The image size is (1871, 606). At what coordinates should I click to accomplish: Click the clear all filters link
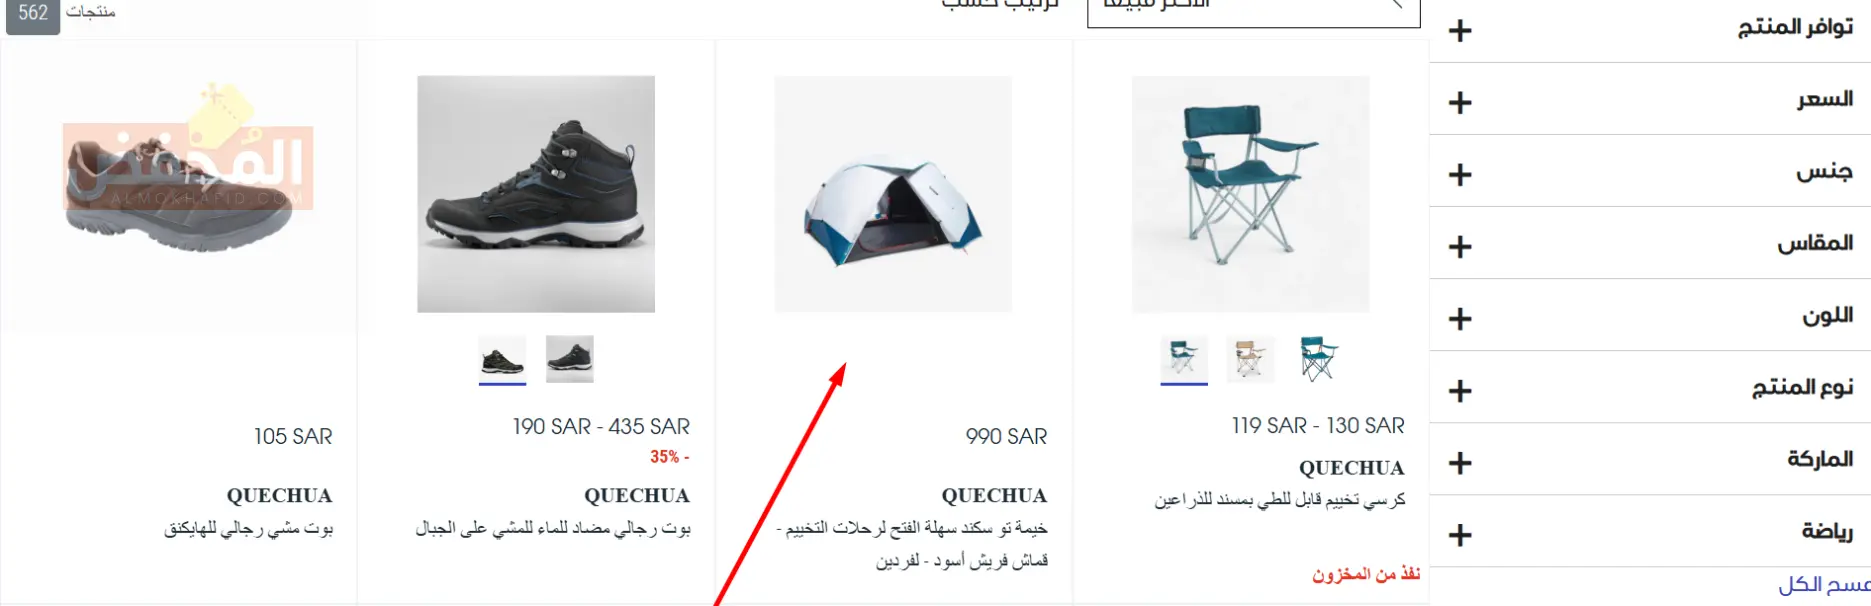(x=1824, y=585)
